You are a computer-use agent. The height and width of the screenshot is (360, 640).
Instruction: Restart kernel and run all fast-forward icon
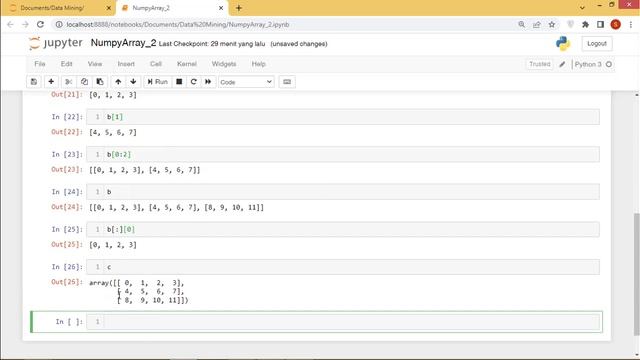pos(208,82)
